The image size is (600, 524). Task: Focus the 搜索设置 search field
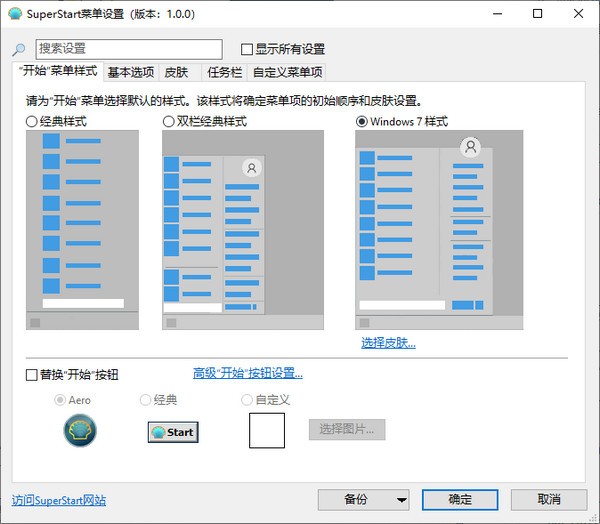(x=129, y=49)
